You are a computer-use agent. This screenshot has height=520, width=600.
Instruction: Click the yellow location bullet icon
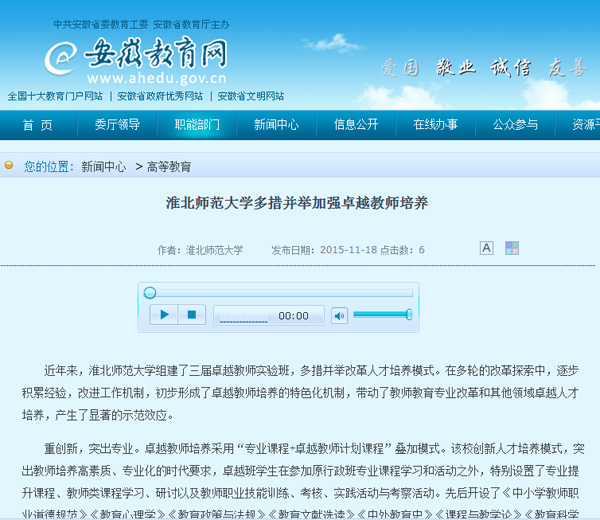pos(8,165)
